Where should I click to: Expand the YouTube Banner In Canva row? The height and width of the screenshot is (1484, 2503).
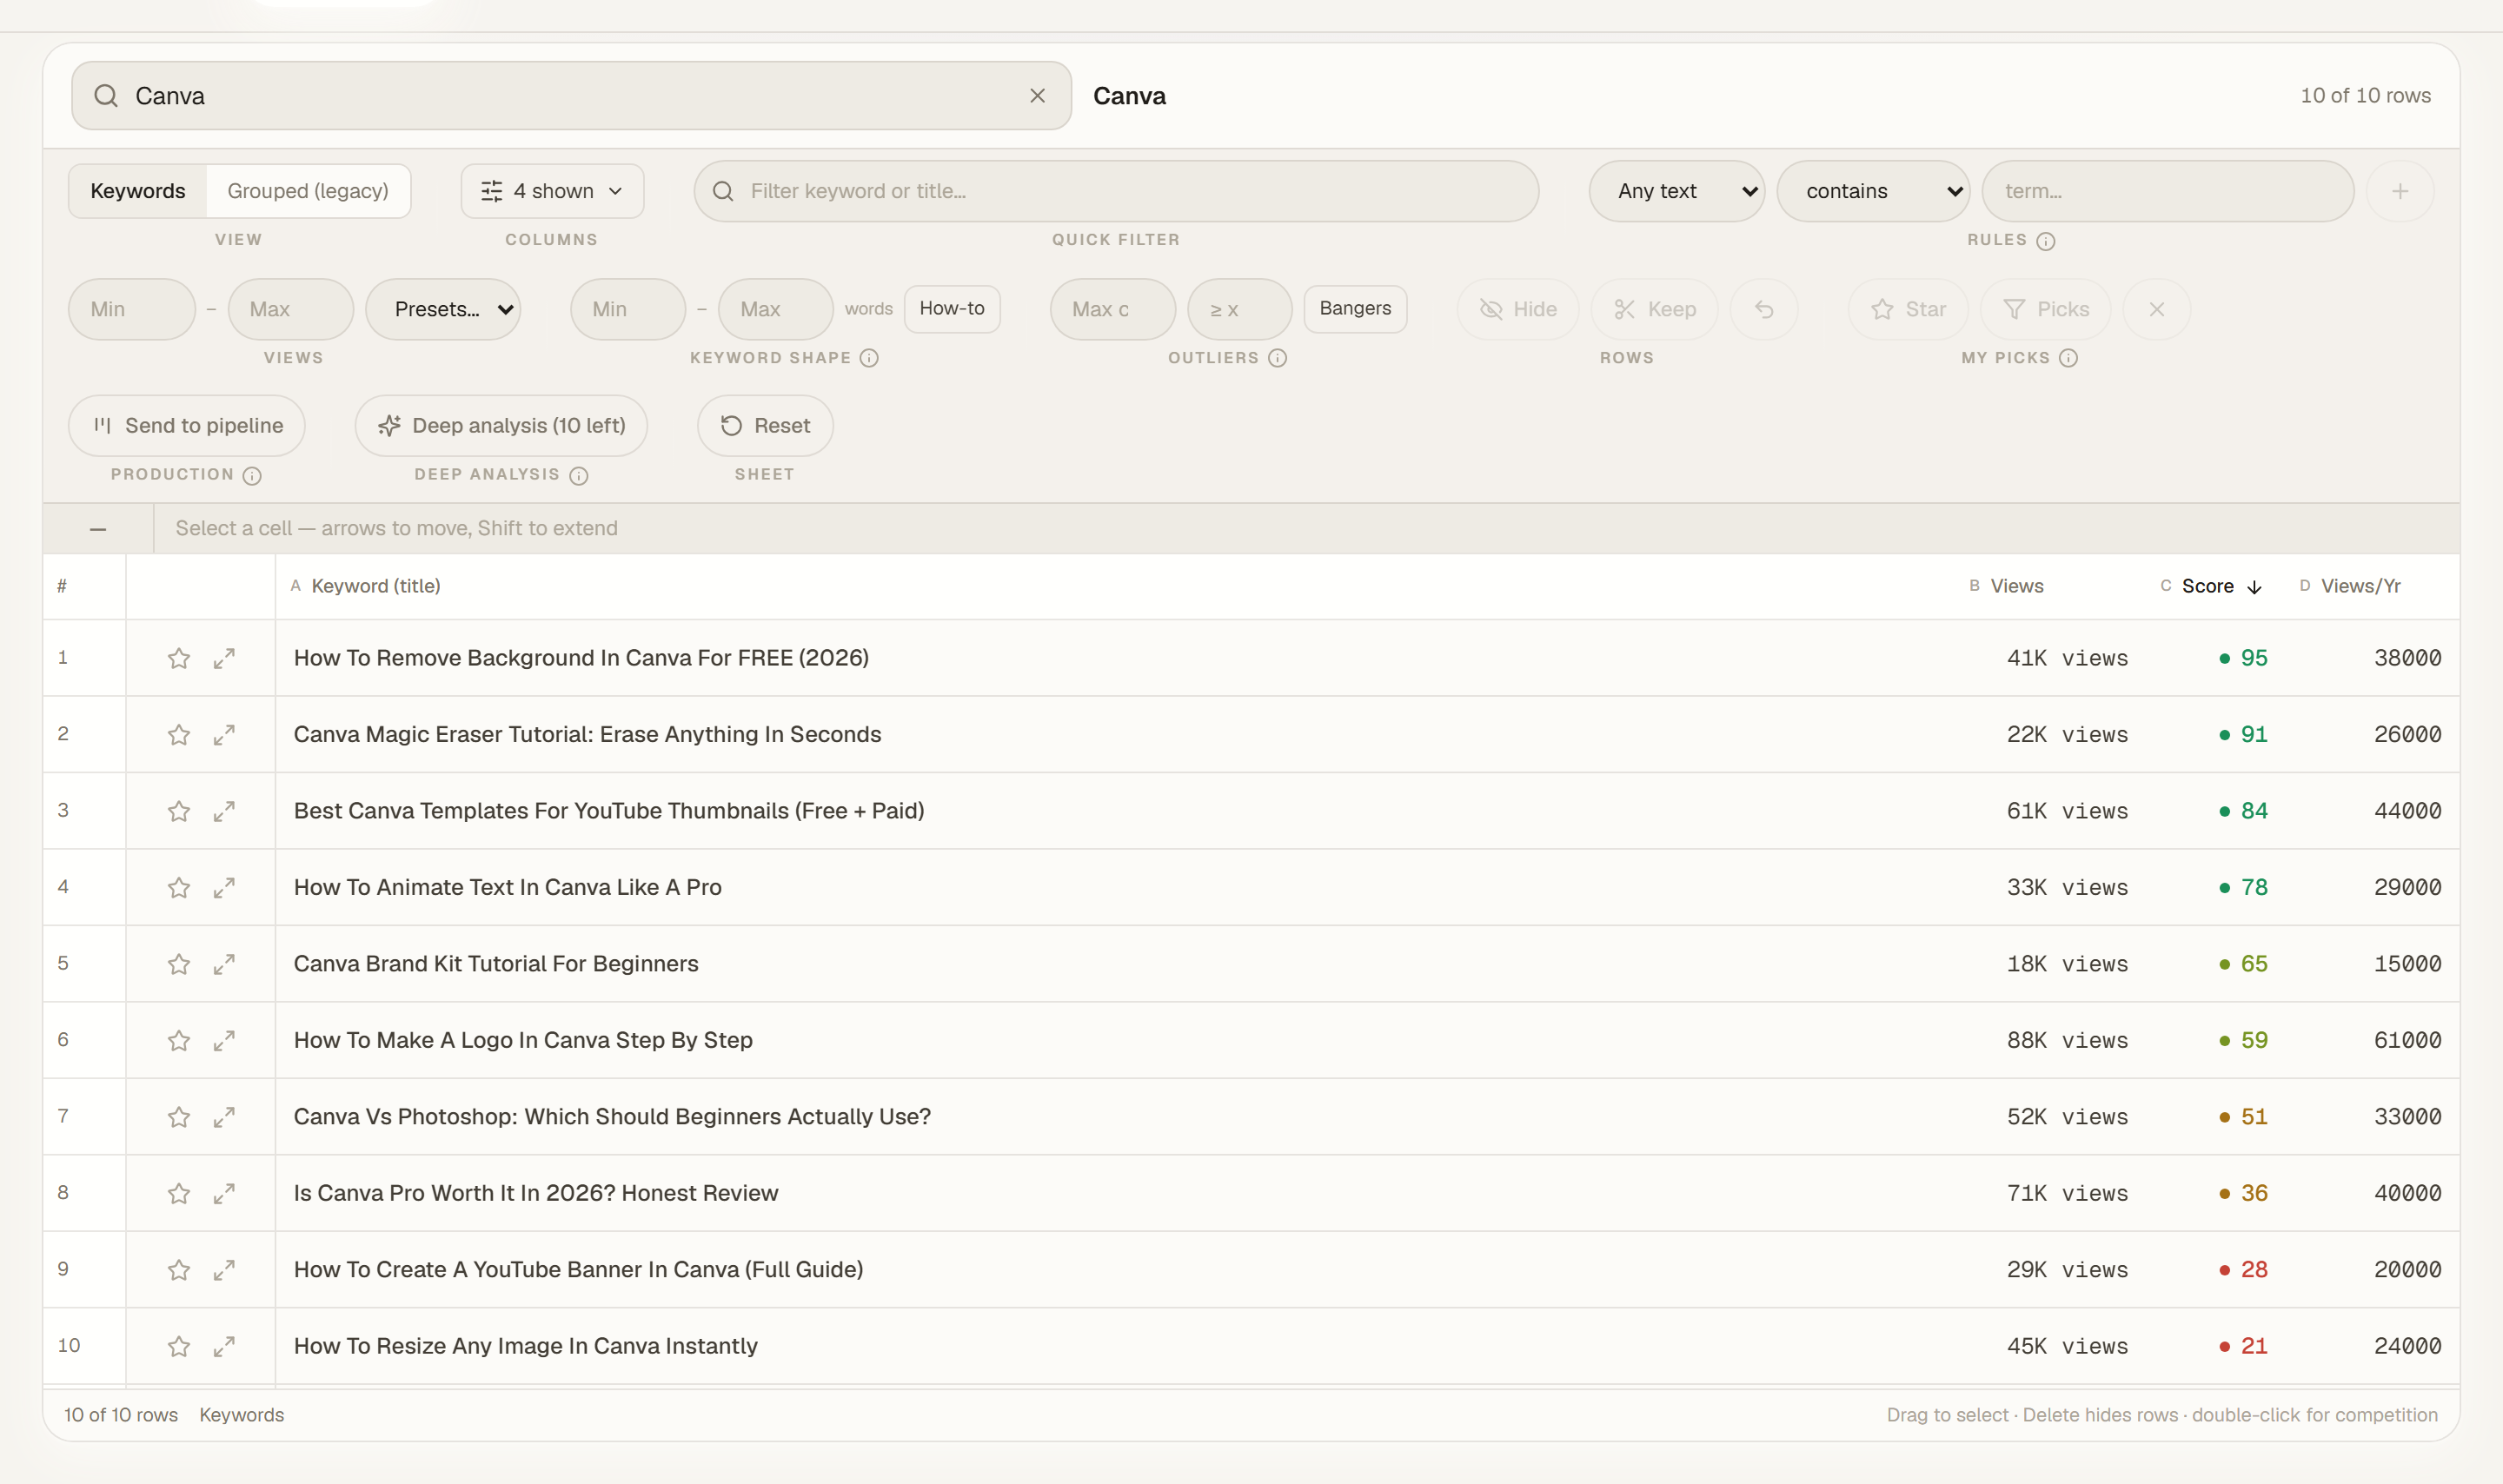tap(224, 1270)
